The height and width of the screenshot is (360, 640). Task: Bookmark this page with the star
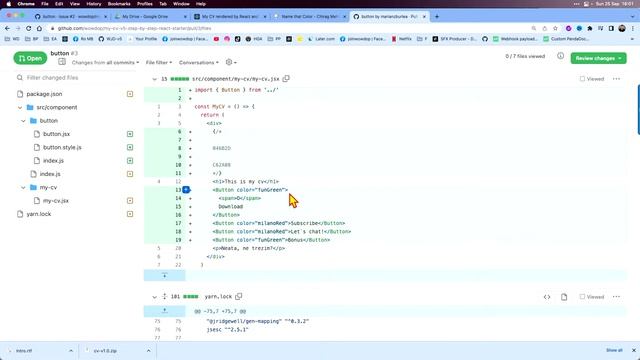[x=555, y=28]
